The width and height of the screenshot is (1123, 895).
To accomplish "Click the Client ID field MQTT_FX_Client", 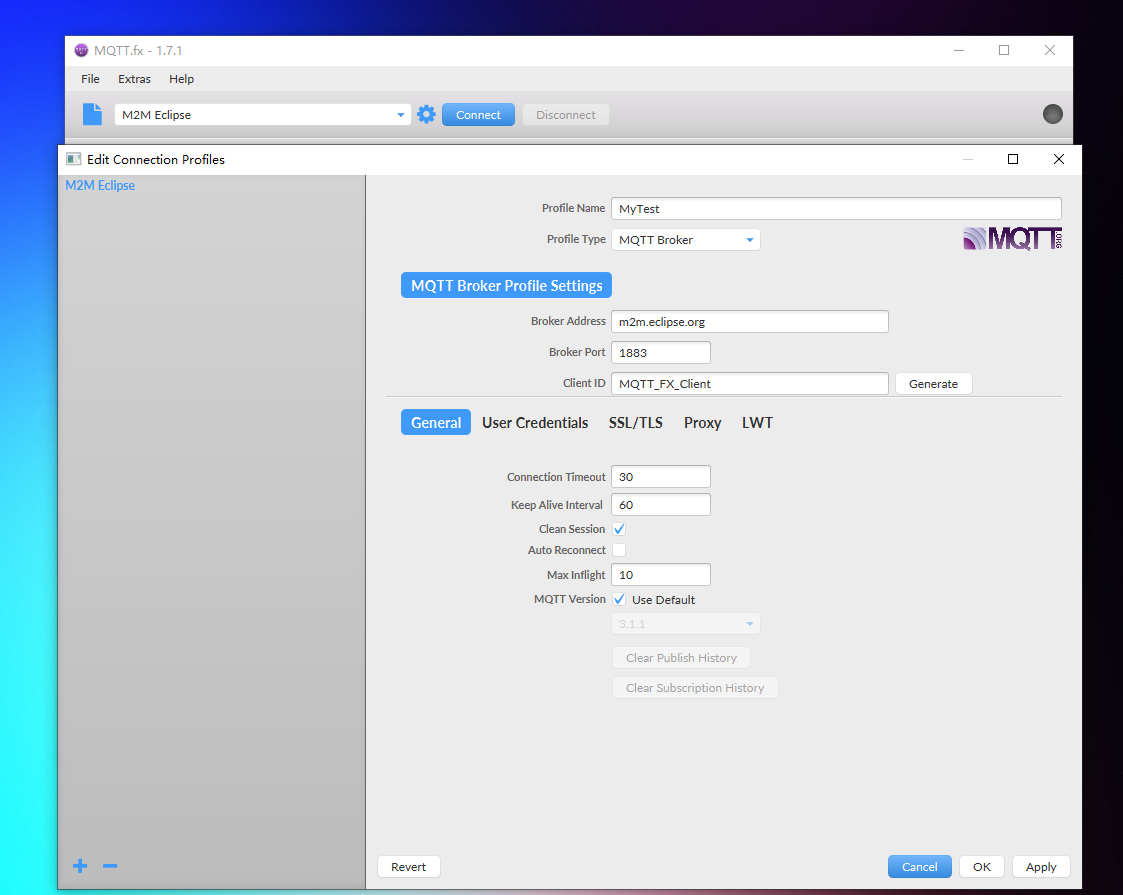I will click(749, 384).
